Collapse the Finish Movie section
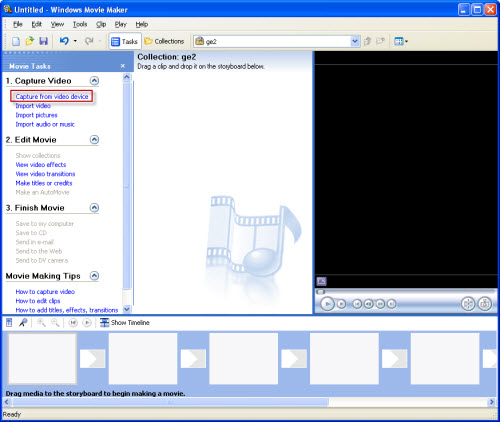 95,208
